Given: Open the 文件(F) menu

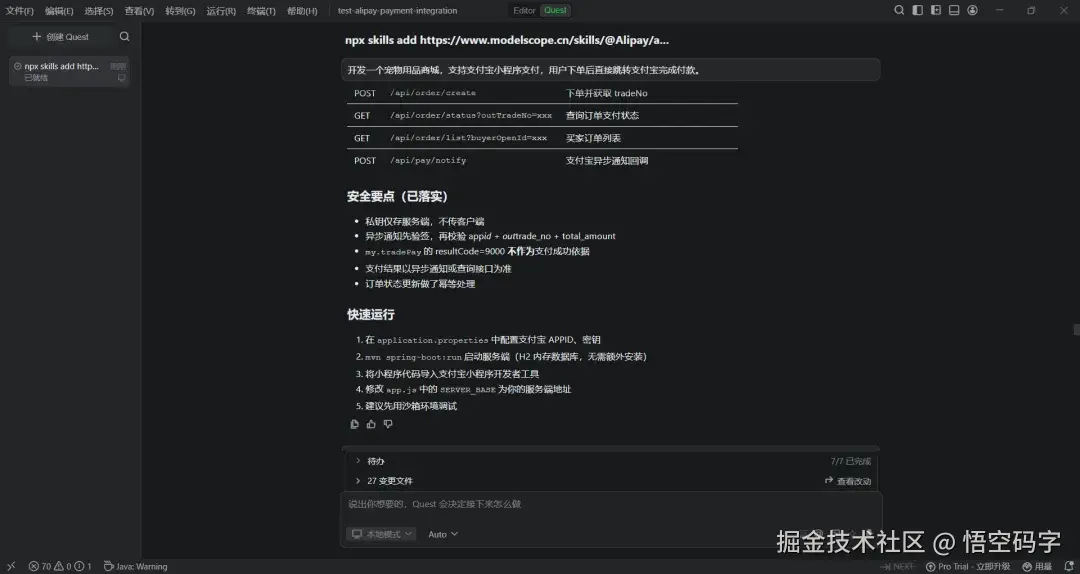Looking at the screenshot, I should click(x=19, y=11).
